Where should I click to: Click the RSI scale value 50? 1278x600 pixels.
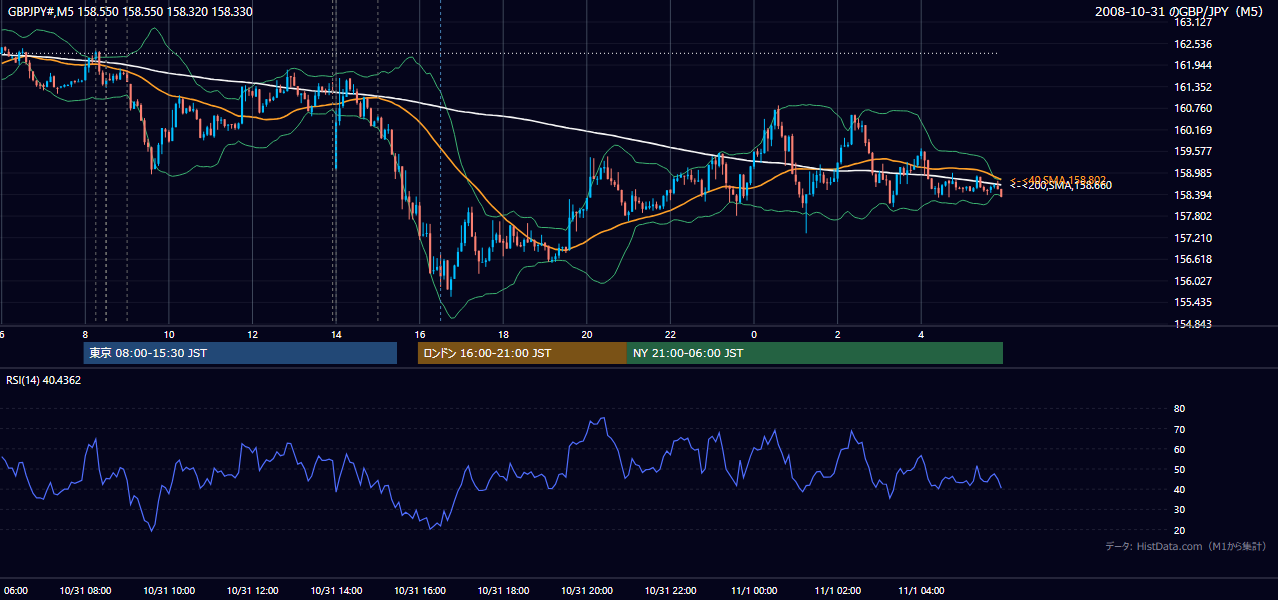1179,470
